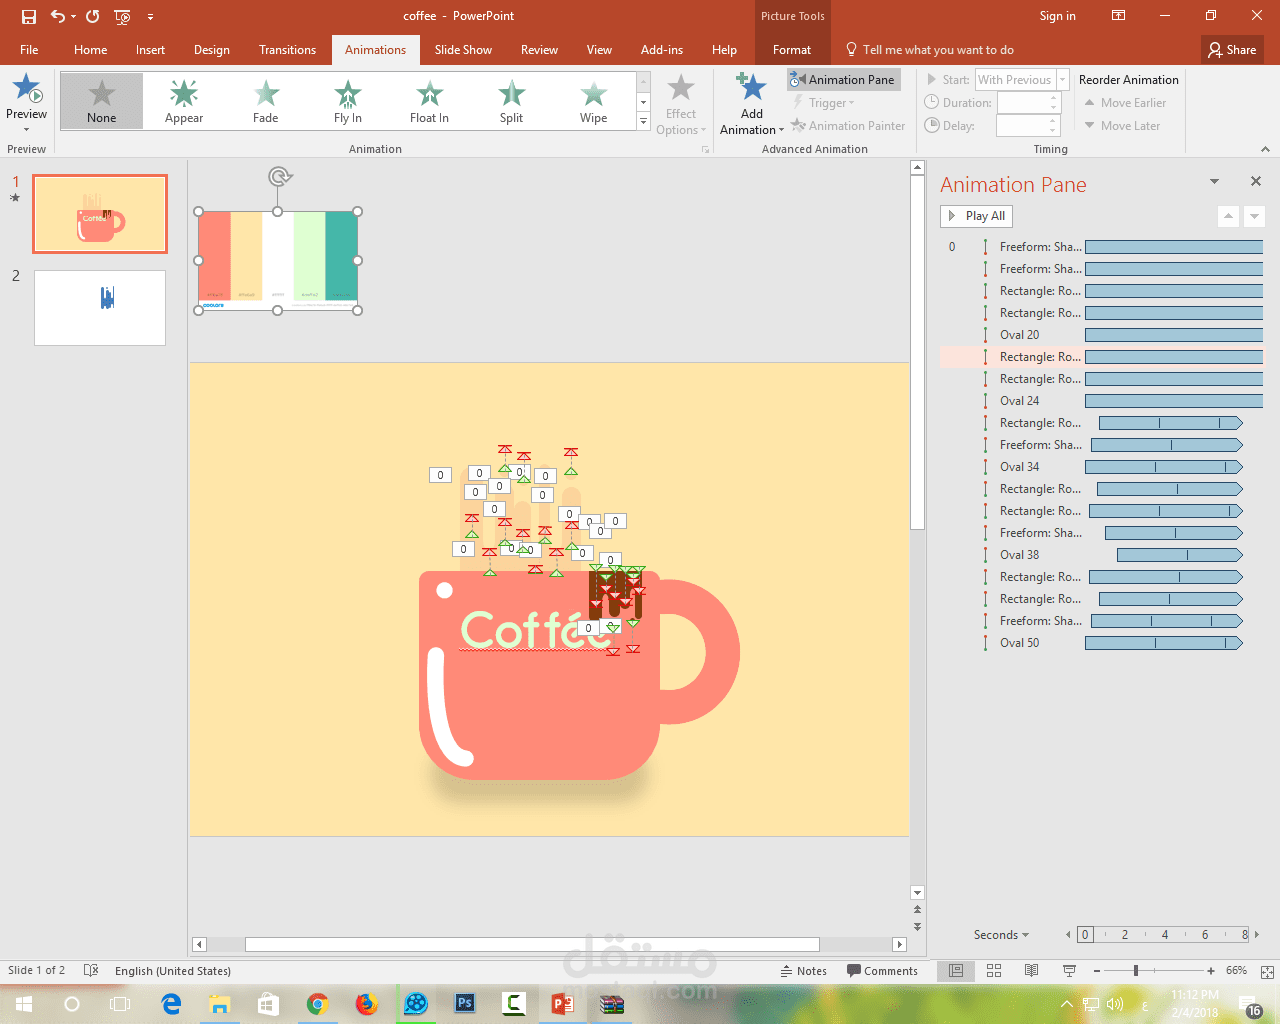Select the Oval 34 animation entry

[x=1102, y=467]
